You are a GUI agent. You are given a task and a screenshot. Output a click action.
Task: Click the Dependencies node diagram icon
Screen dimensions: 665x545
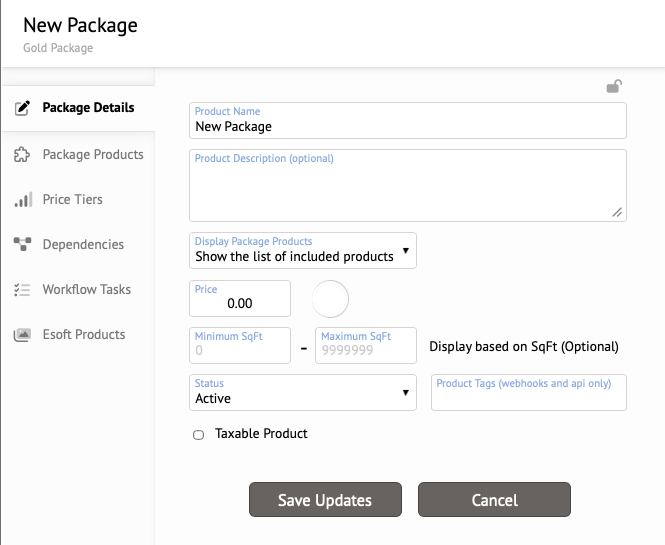(22, 244)
